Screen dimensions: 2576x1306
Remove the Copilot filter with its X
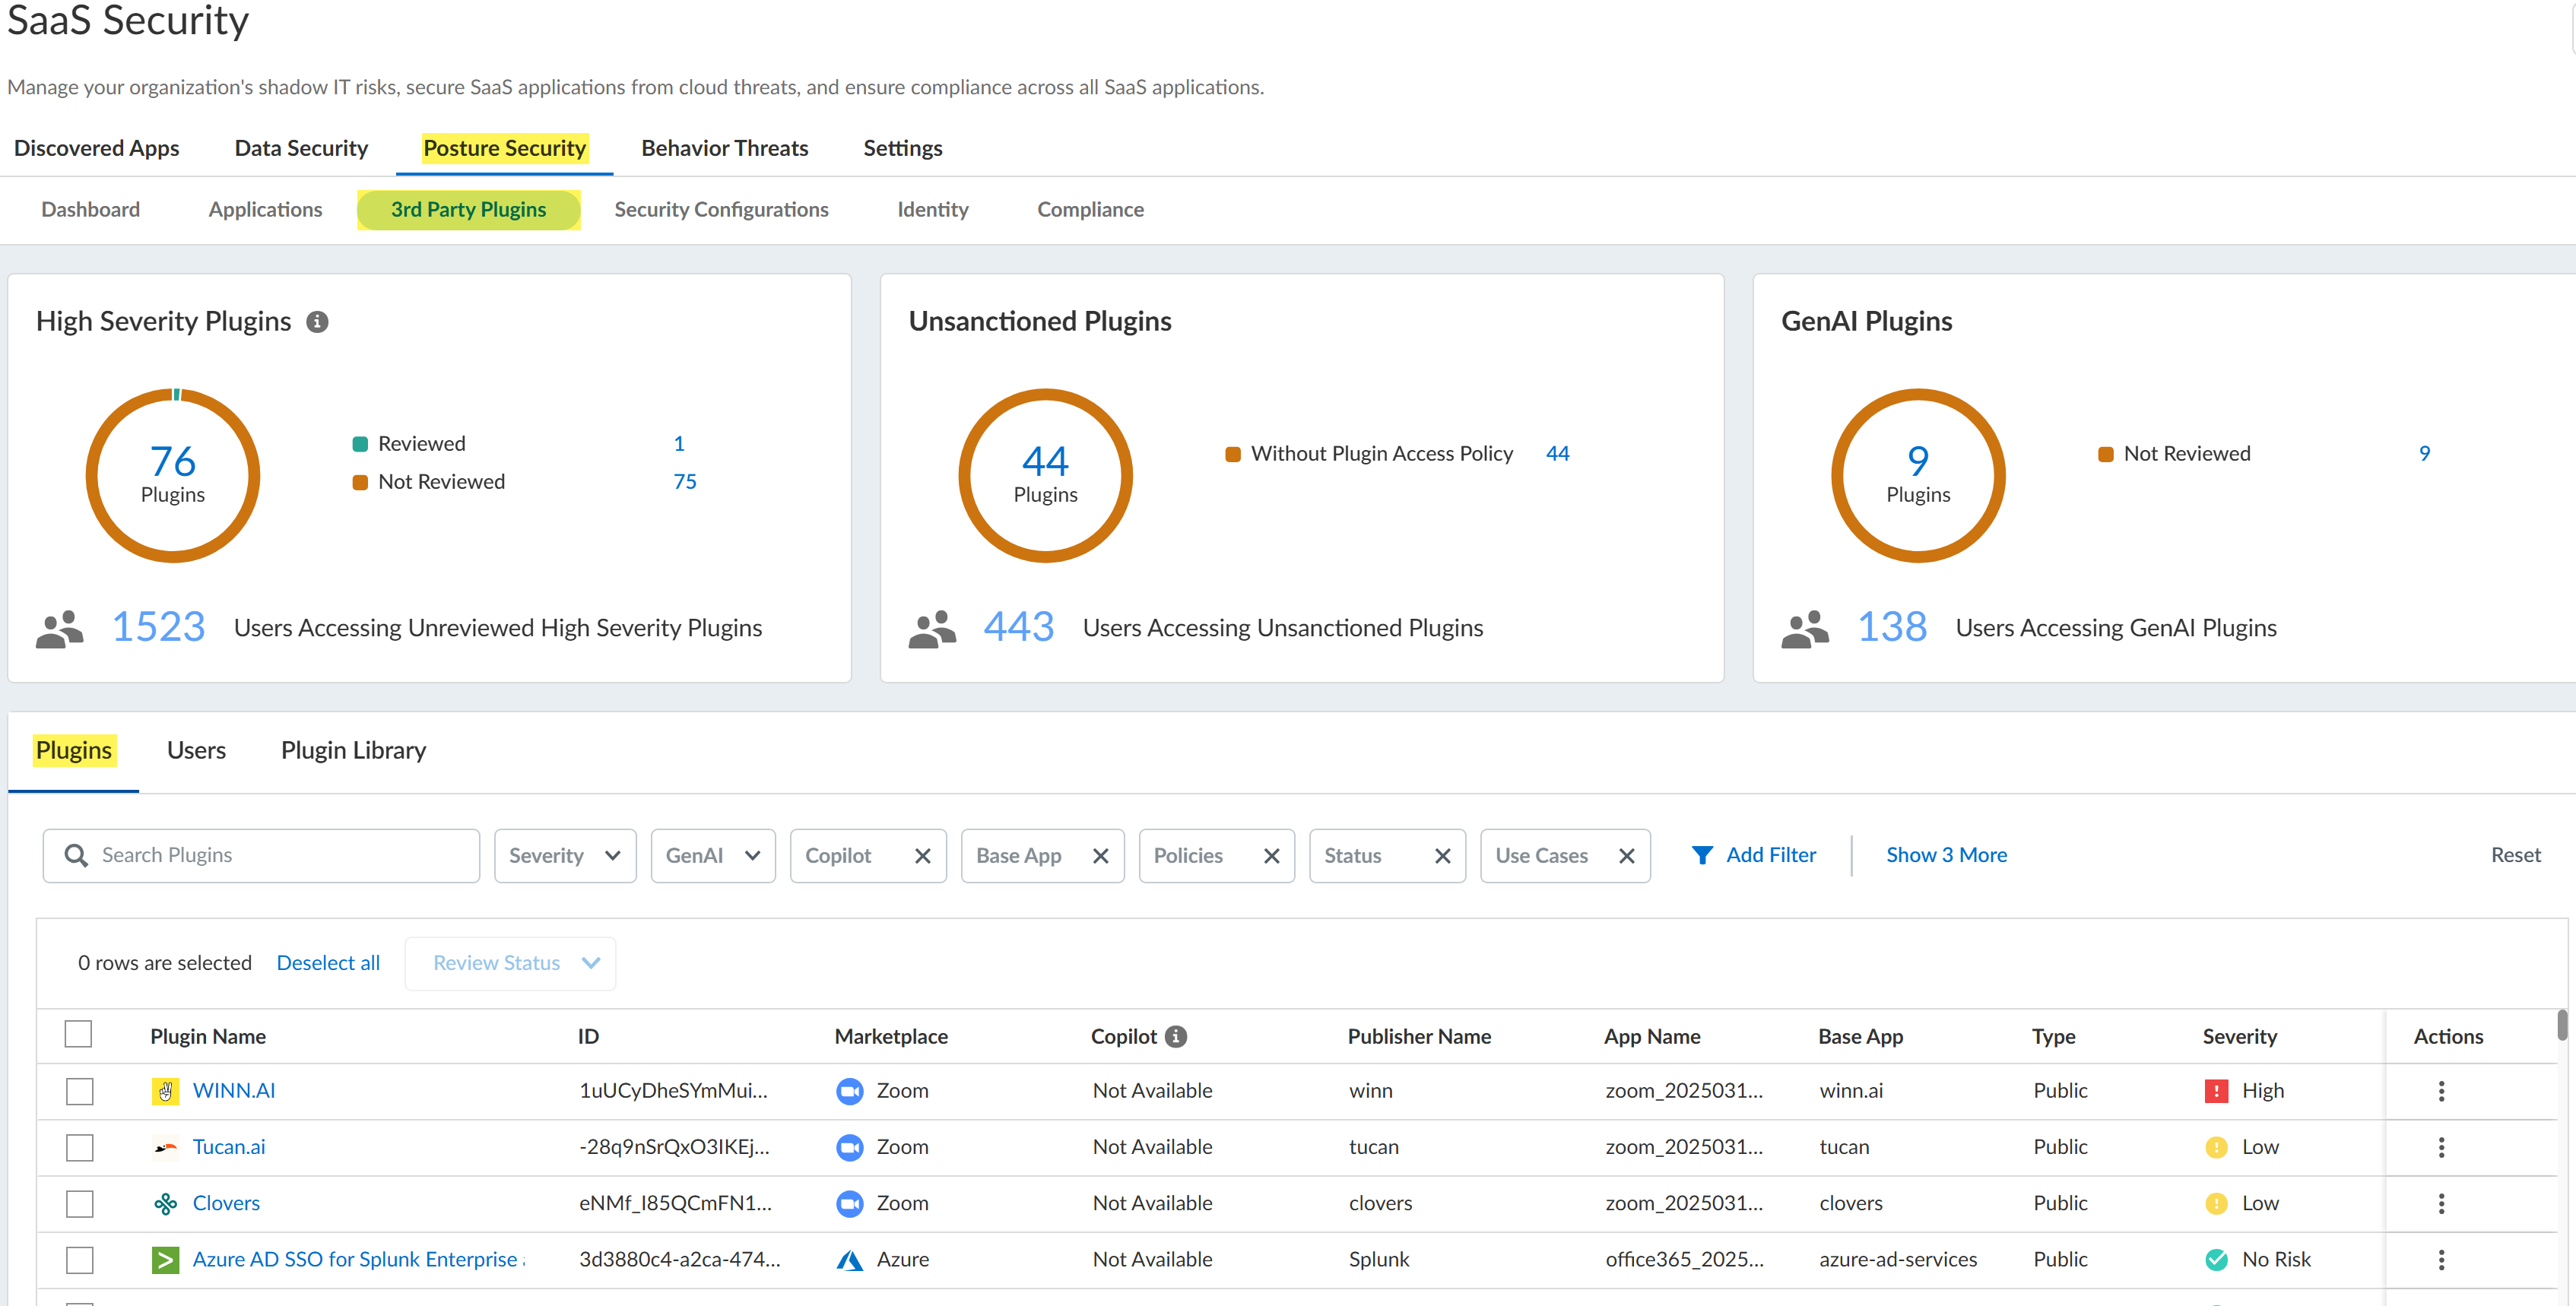[x=922, y=856]
